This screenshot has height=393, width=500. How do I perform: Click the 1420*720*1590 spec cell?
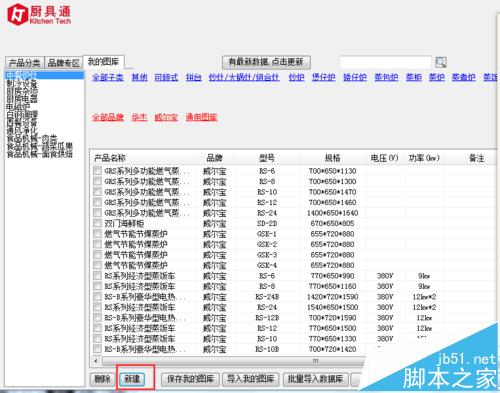click(x=332, y=297)
